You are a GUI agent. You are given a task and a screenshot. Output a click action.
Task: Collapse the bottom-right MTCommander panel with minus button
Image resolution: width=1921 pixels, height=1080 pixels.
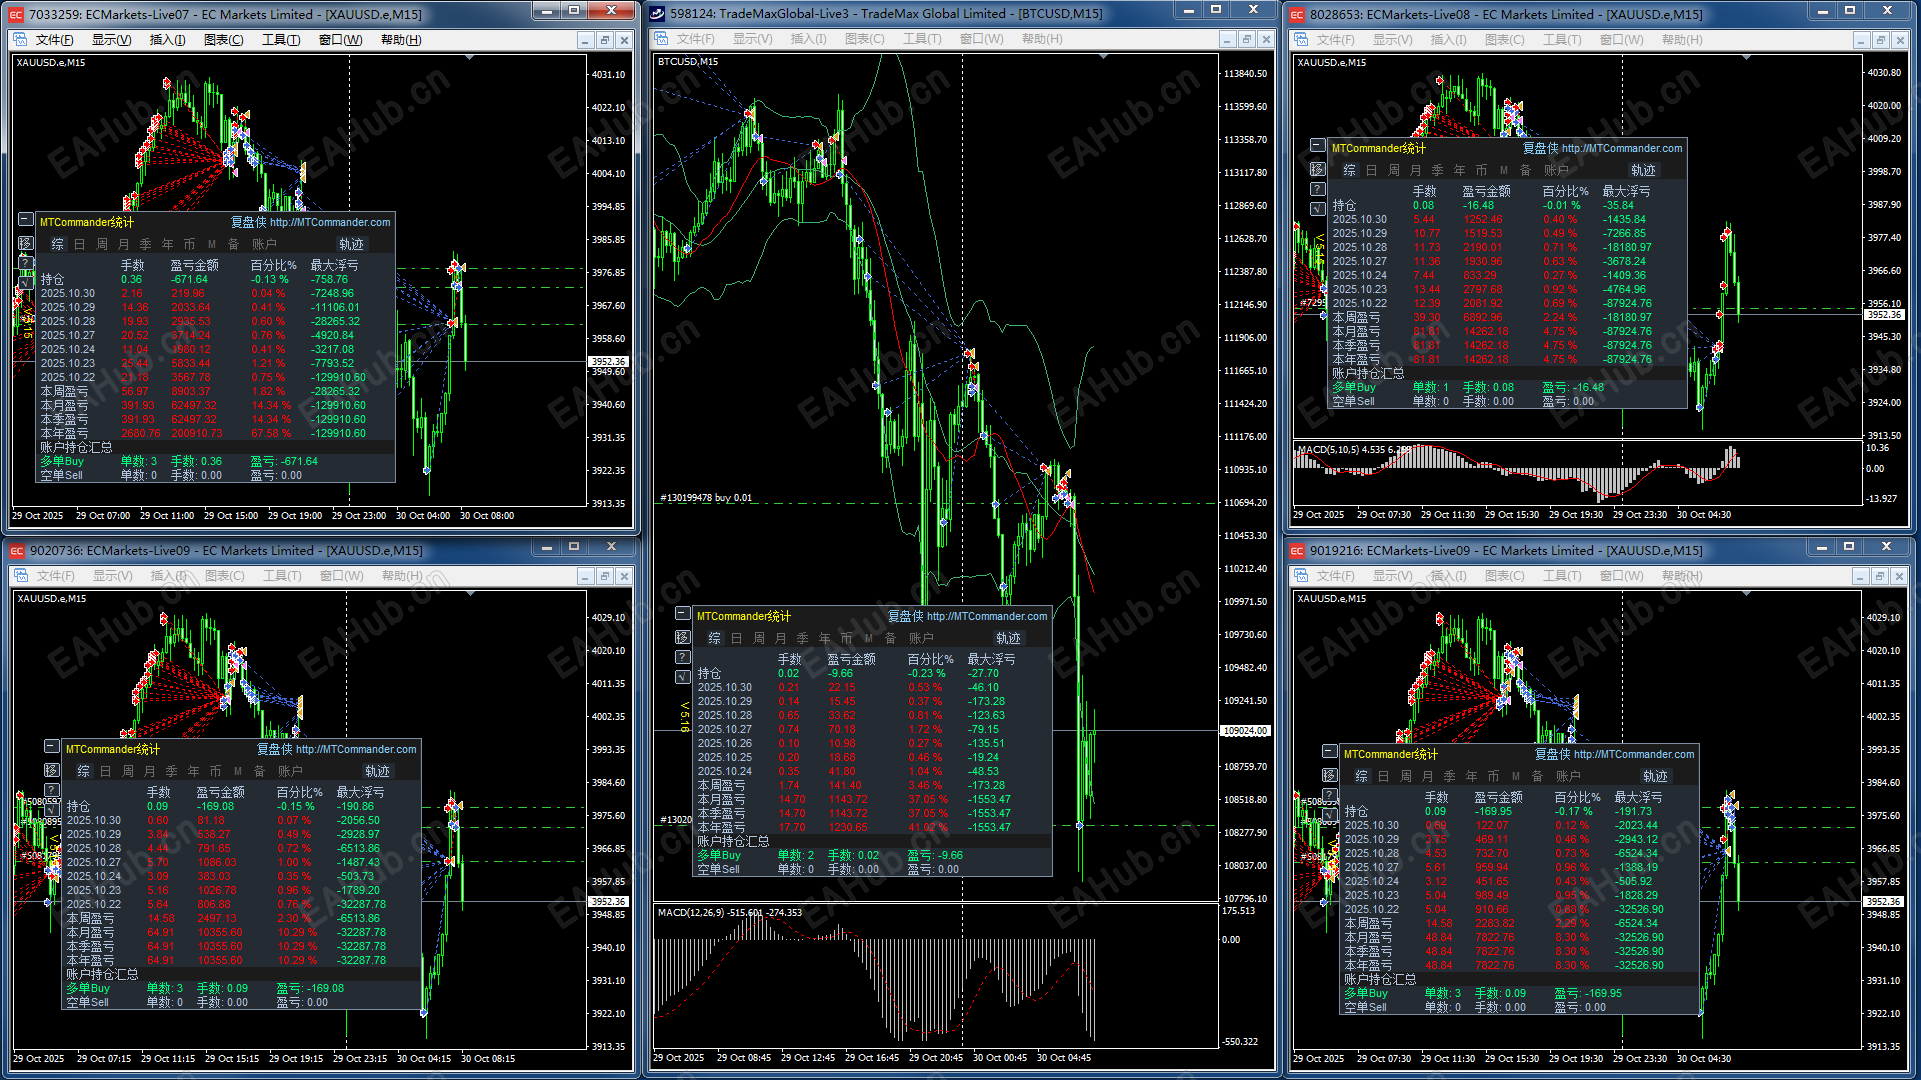click(x=1330, y=751)
